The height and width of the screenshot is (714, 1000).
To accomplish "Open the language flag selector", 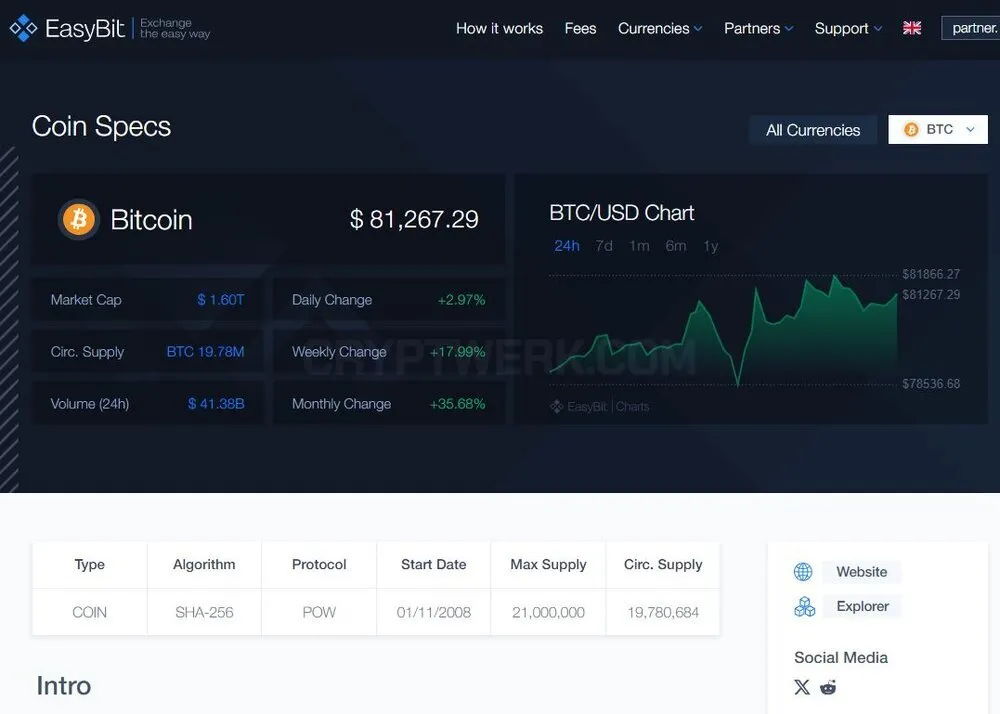I will [x=912, y=28].
